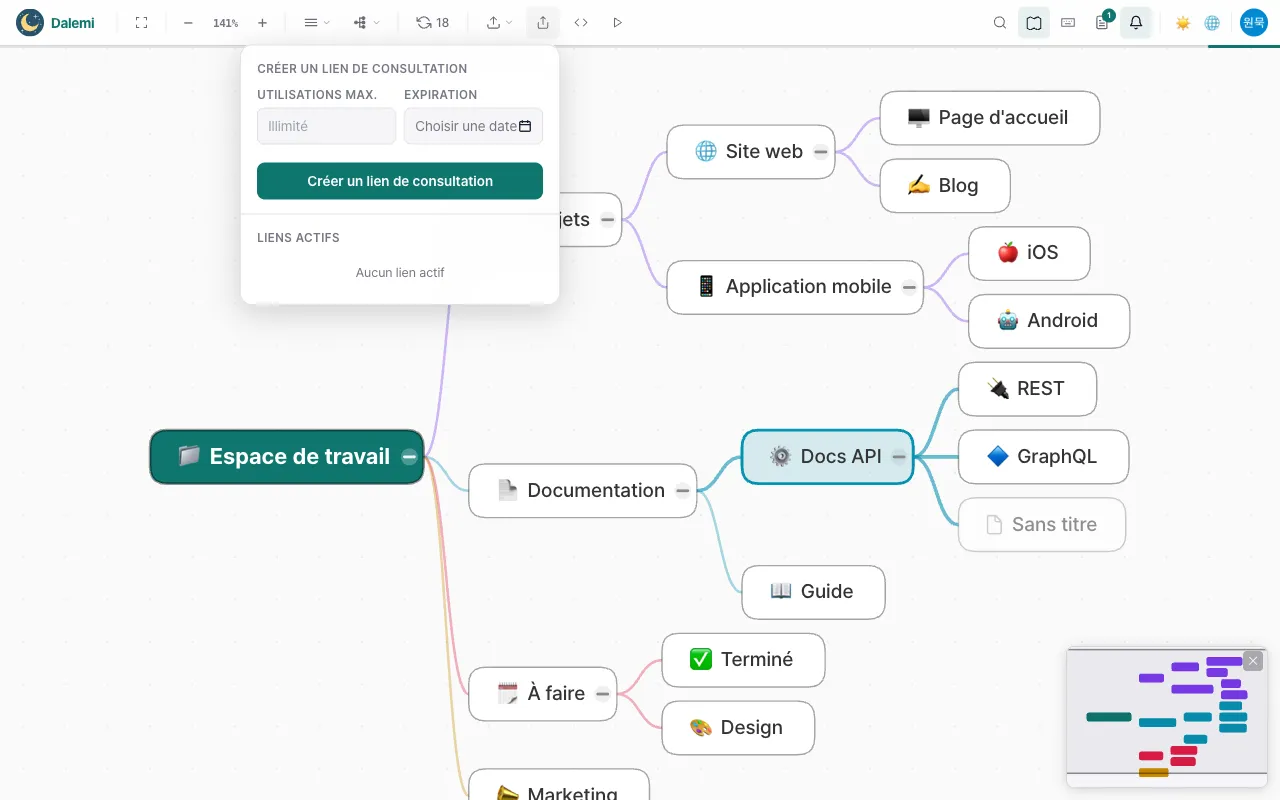Select the Guide node
This screenshot has width=1280, height=800.
tap(813, 592)
